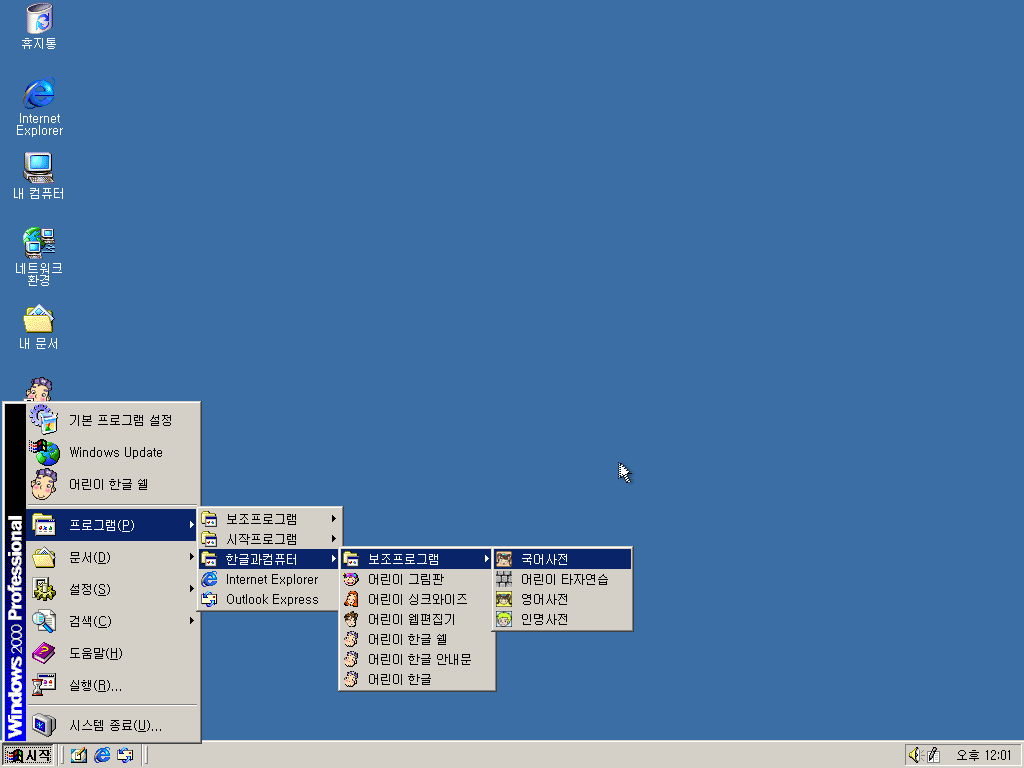Open the 영어사전 English dictionary

562,599
